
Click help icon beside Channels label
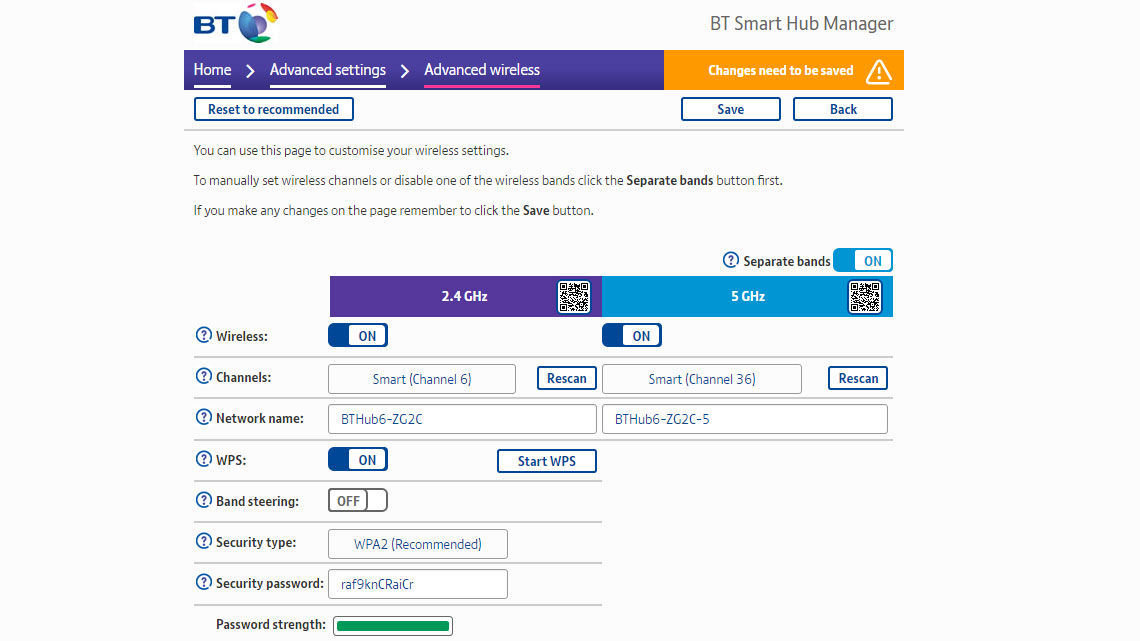(x=204, y=376)
